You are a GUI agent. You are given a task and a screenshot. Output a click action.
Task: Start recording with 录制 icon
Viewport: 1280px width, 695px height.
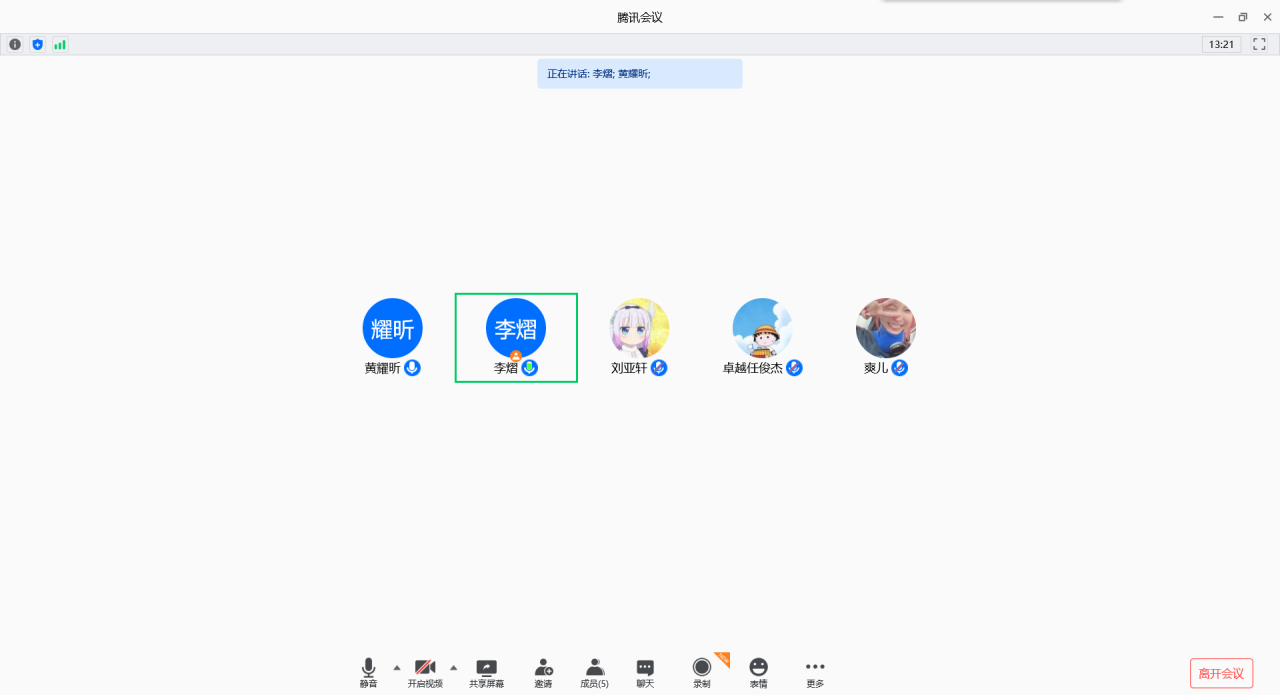click(x=702, y=672)
